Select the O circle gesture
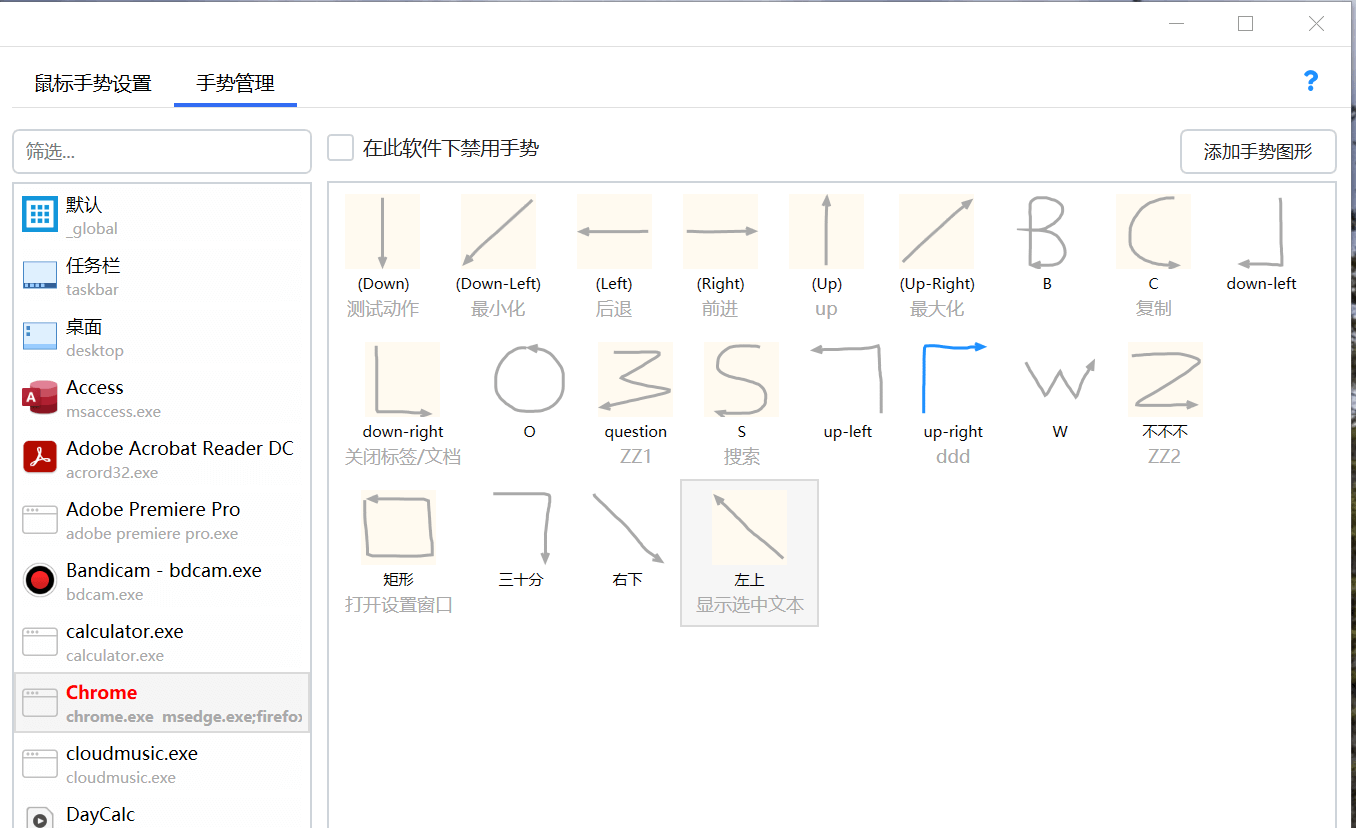 coord(529,380)
